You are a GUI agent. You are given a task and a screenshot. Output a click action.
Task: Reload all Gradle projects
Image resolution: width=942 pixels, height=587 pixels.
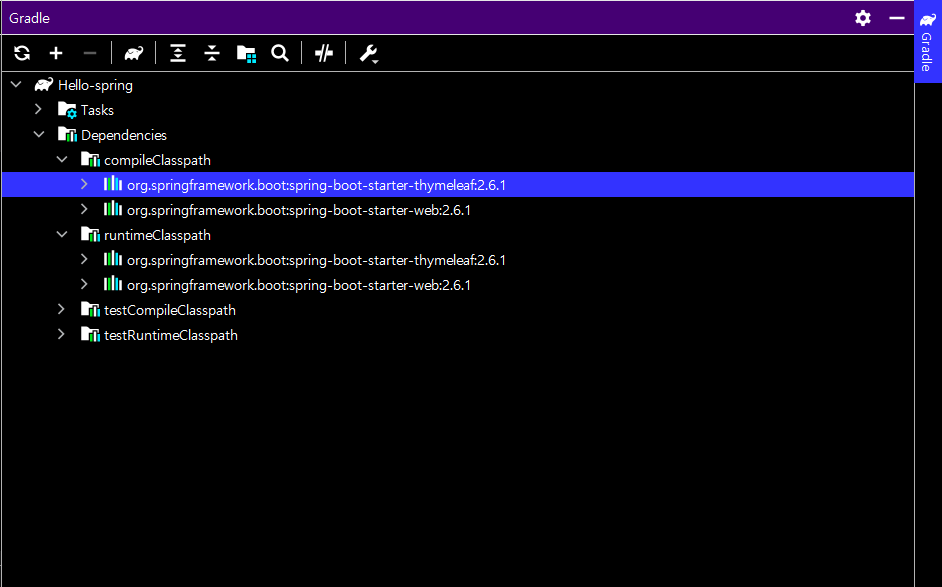[x=22, y=53]
